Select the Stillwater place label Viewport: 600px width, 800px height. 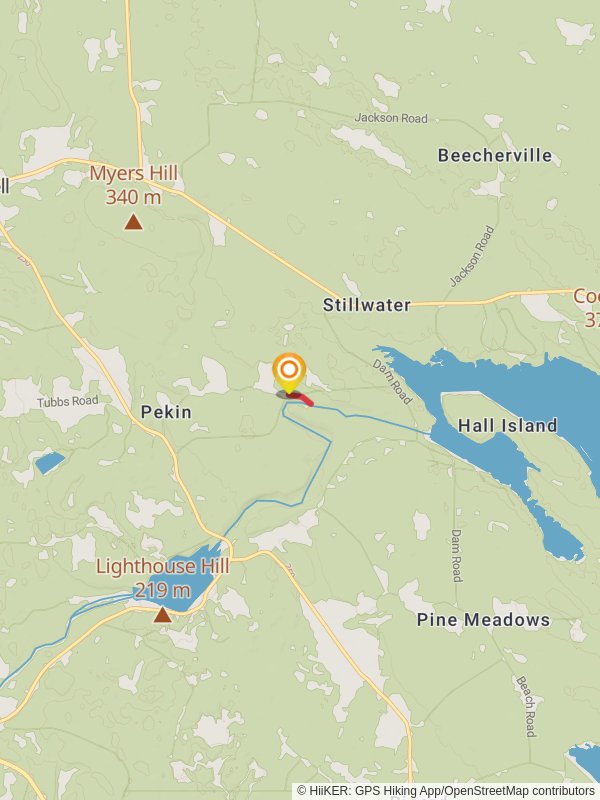point(367,305)
